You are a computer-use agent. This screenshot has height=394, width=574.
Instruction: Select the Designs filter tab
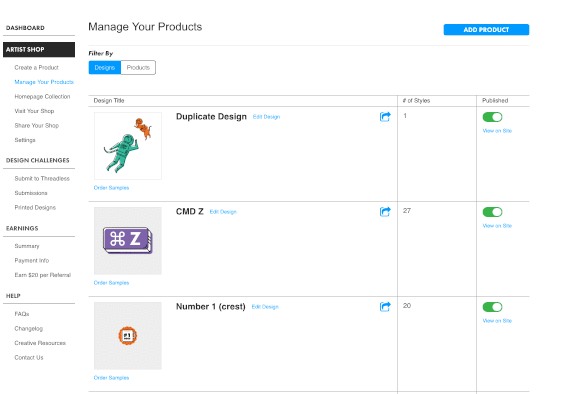click(105, 67)
